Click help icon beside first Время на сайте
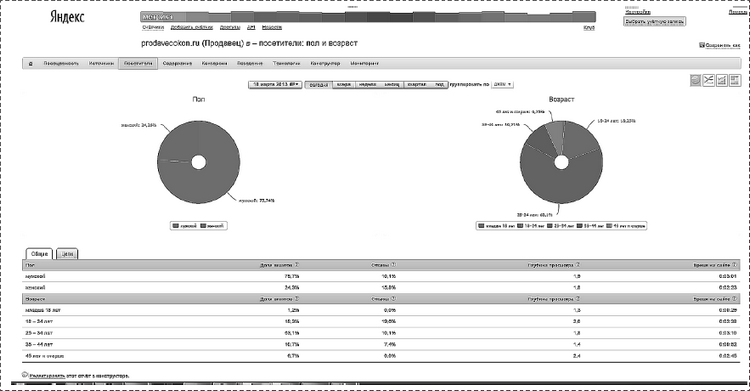Screen dimensions: 750x391 coord(734,265)
